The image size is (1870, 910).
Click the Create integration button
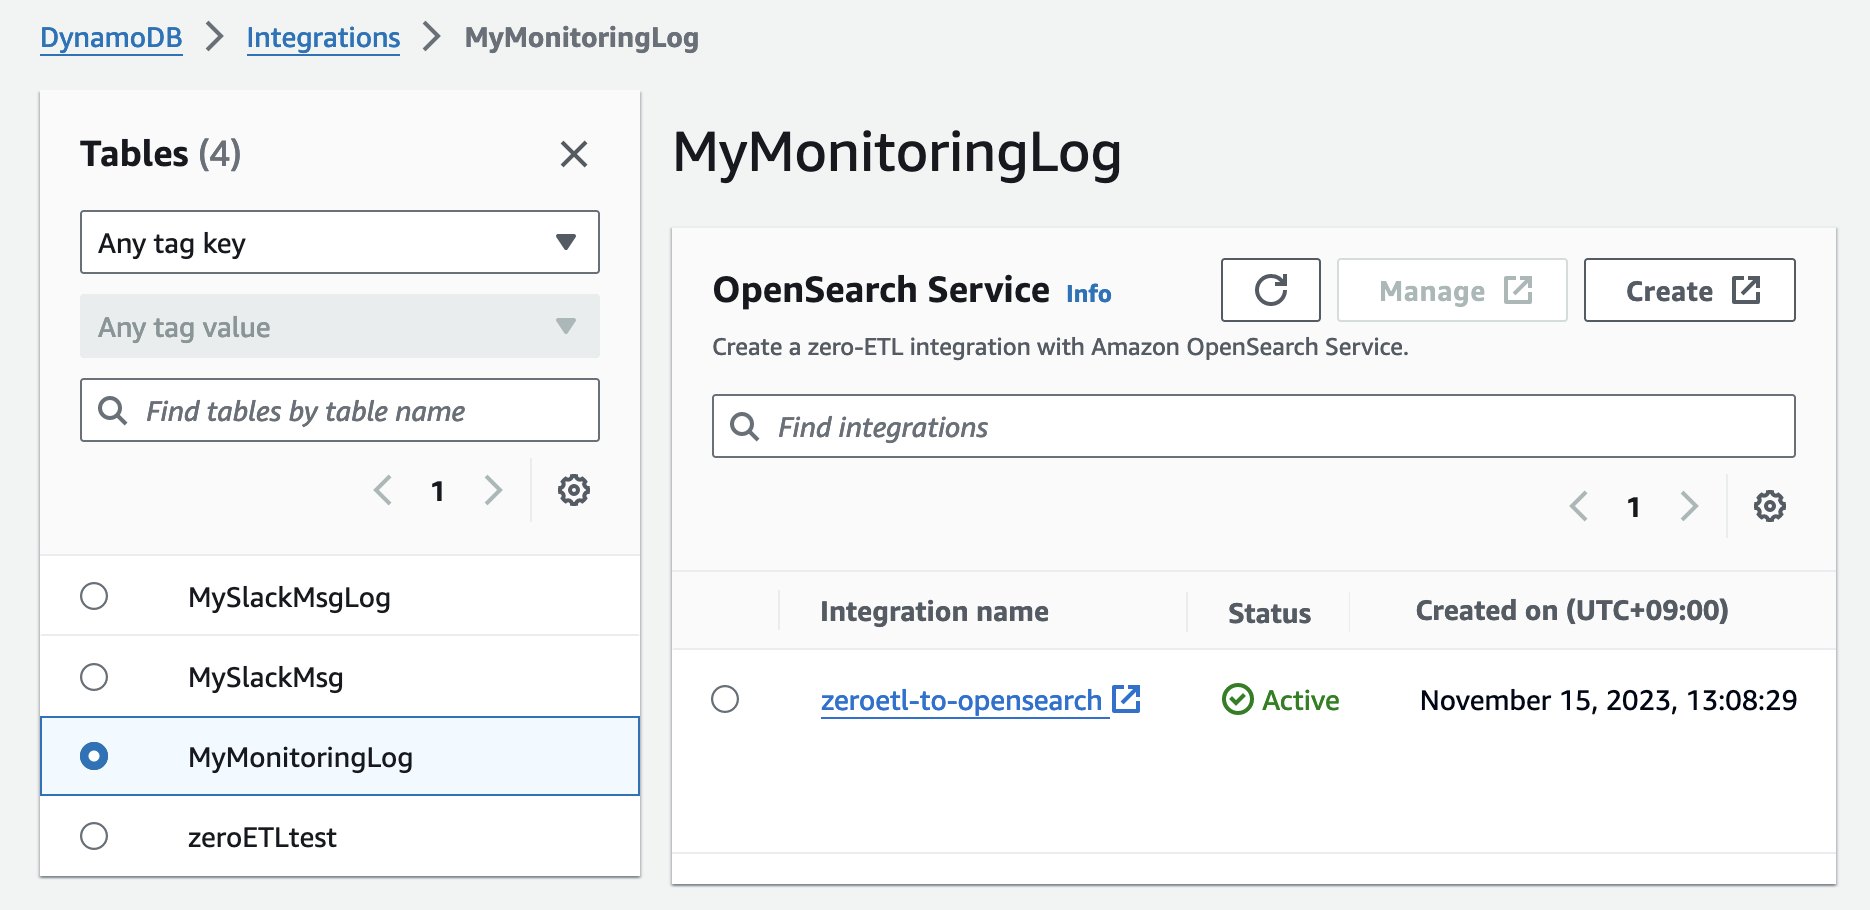coord(1689,290)
